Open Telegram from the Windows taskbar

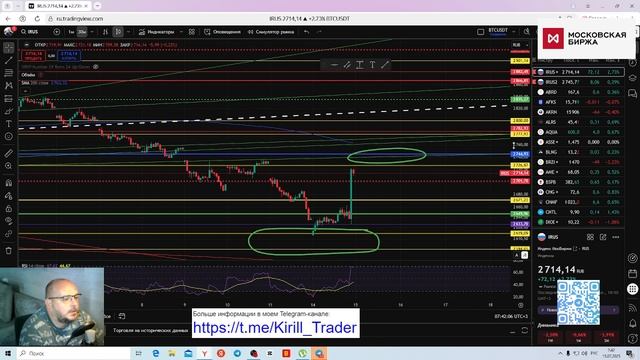(x=237, y=353)
